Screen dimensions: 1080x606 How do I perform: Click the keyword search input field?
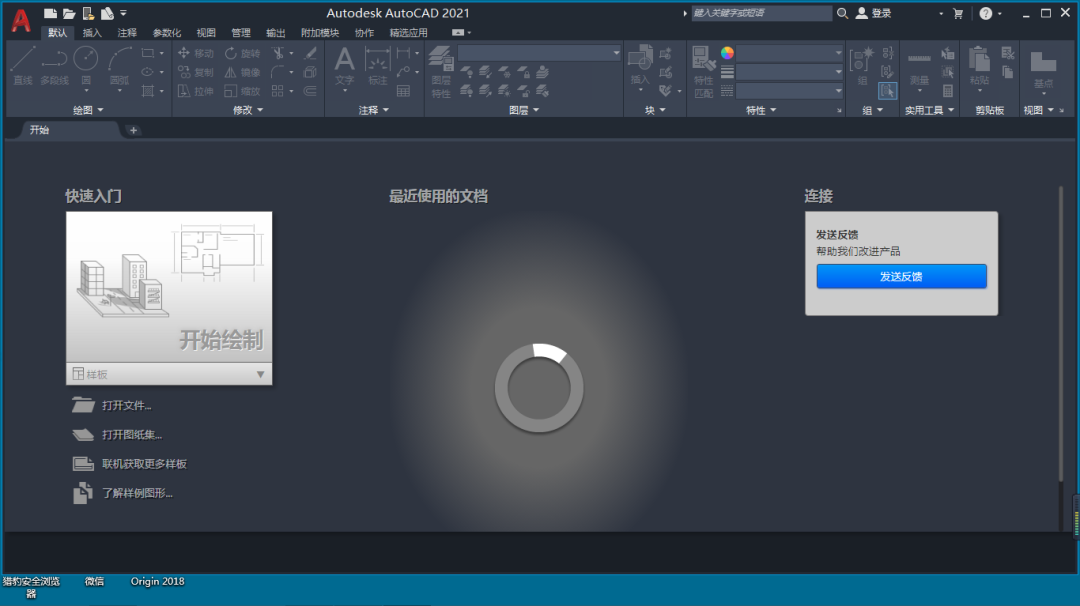click(x=761, y=13)
